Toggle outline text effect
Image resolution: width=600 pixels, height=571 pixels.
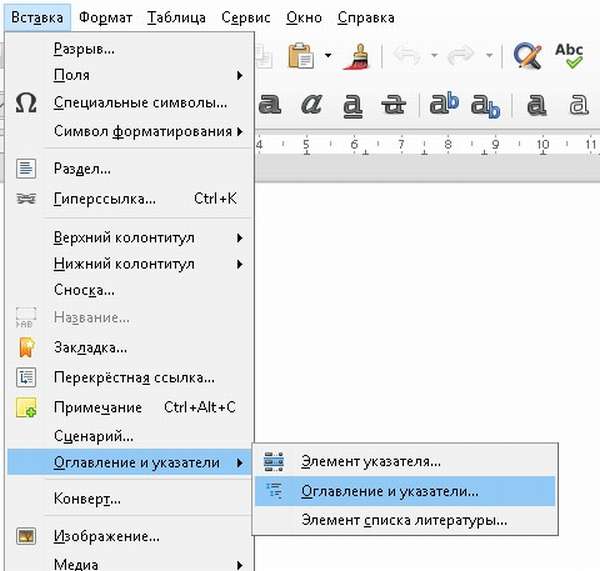click(578, 104)
